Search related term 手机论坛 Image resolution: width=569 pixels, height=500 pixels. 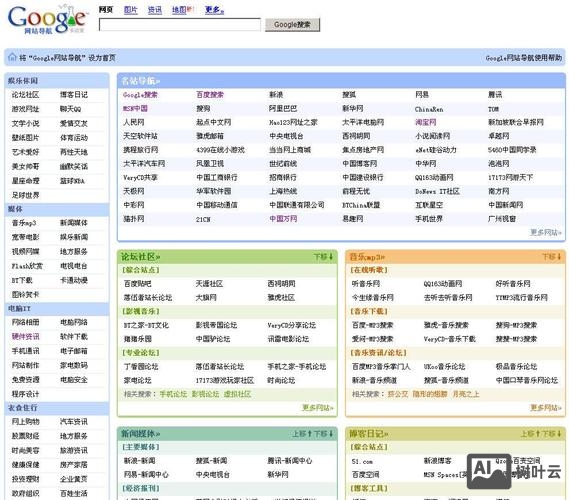point(173,394)
